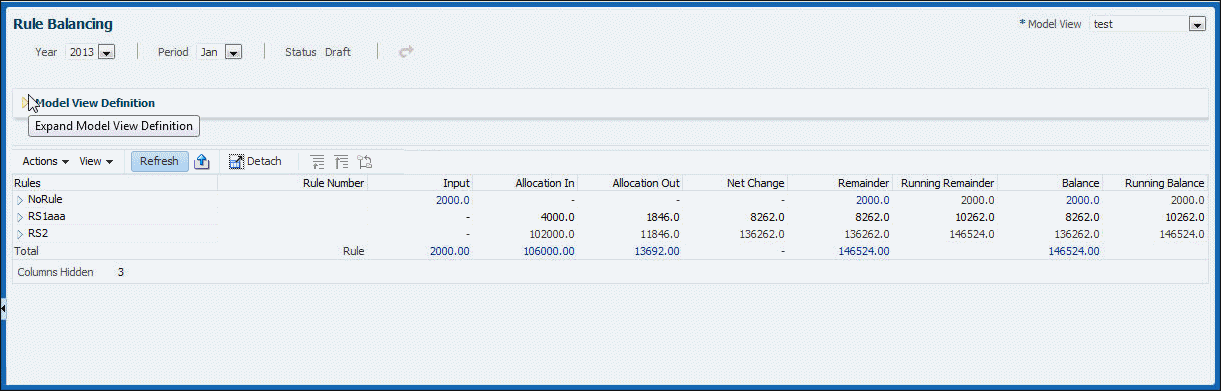The image size is (1221, 391).
Task: Click the Rule Balancing page title
Action: coord(63,23)
